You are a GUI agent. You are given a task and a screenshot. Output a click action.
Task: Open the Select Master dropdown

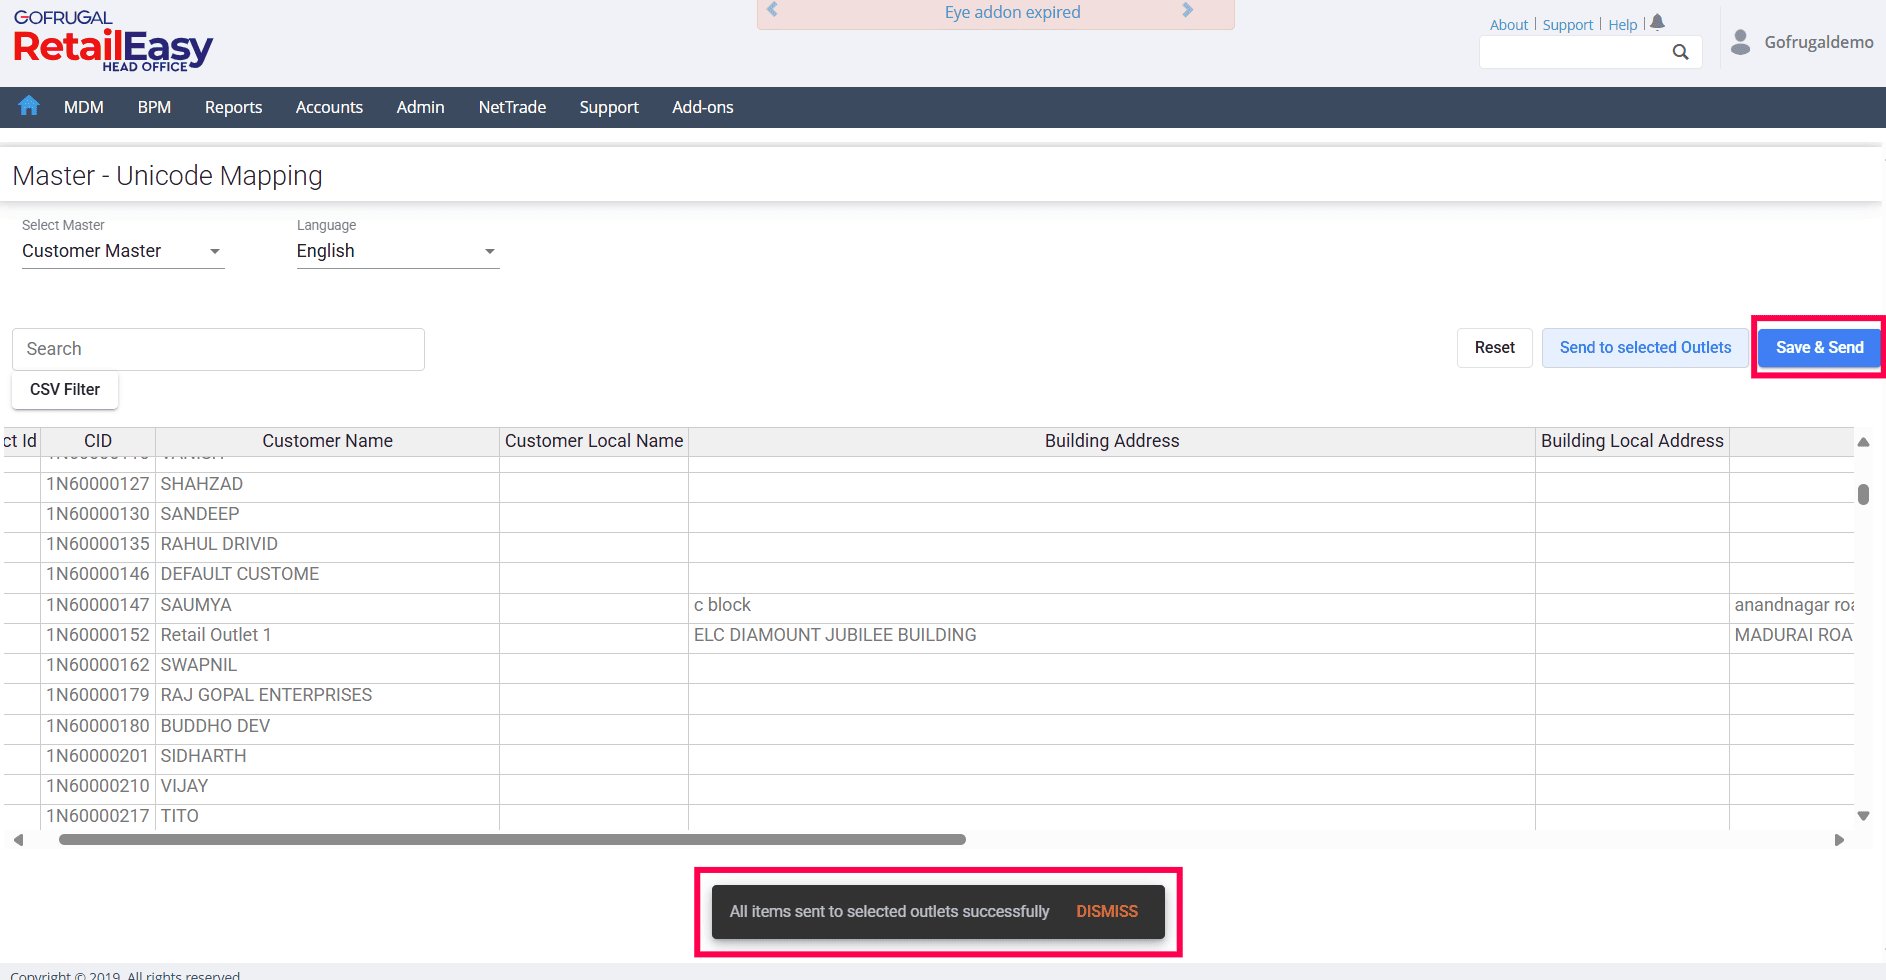[123, 251]
